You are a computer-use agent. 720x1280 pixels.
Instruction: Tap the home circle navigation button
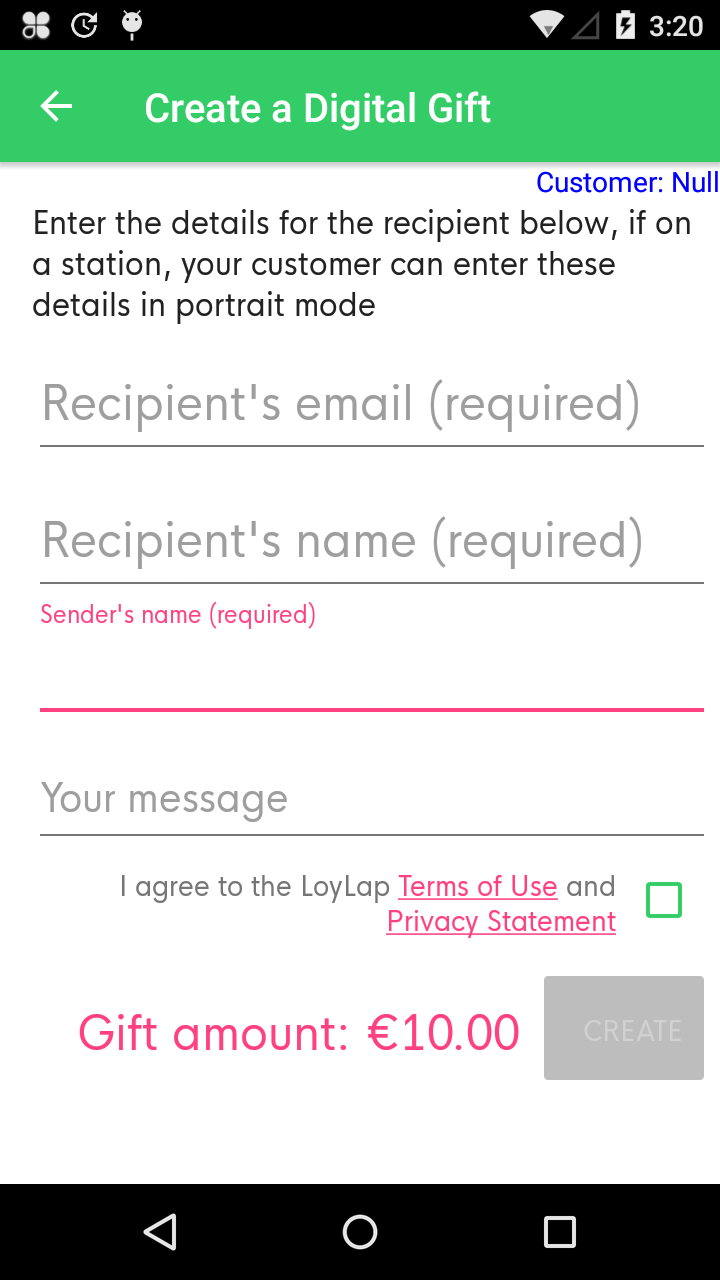[x=360, y=1232]
